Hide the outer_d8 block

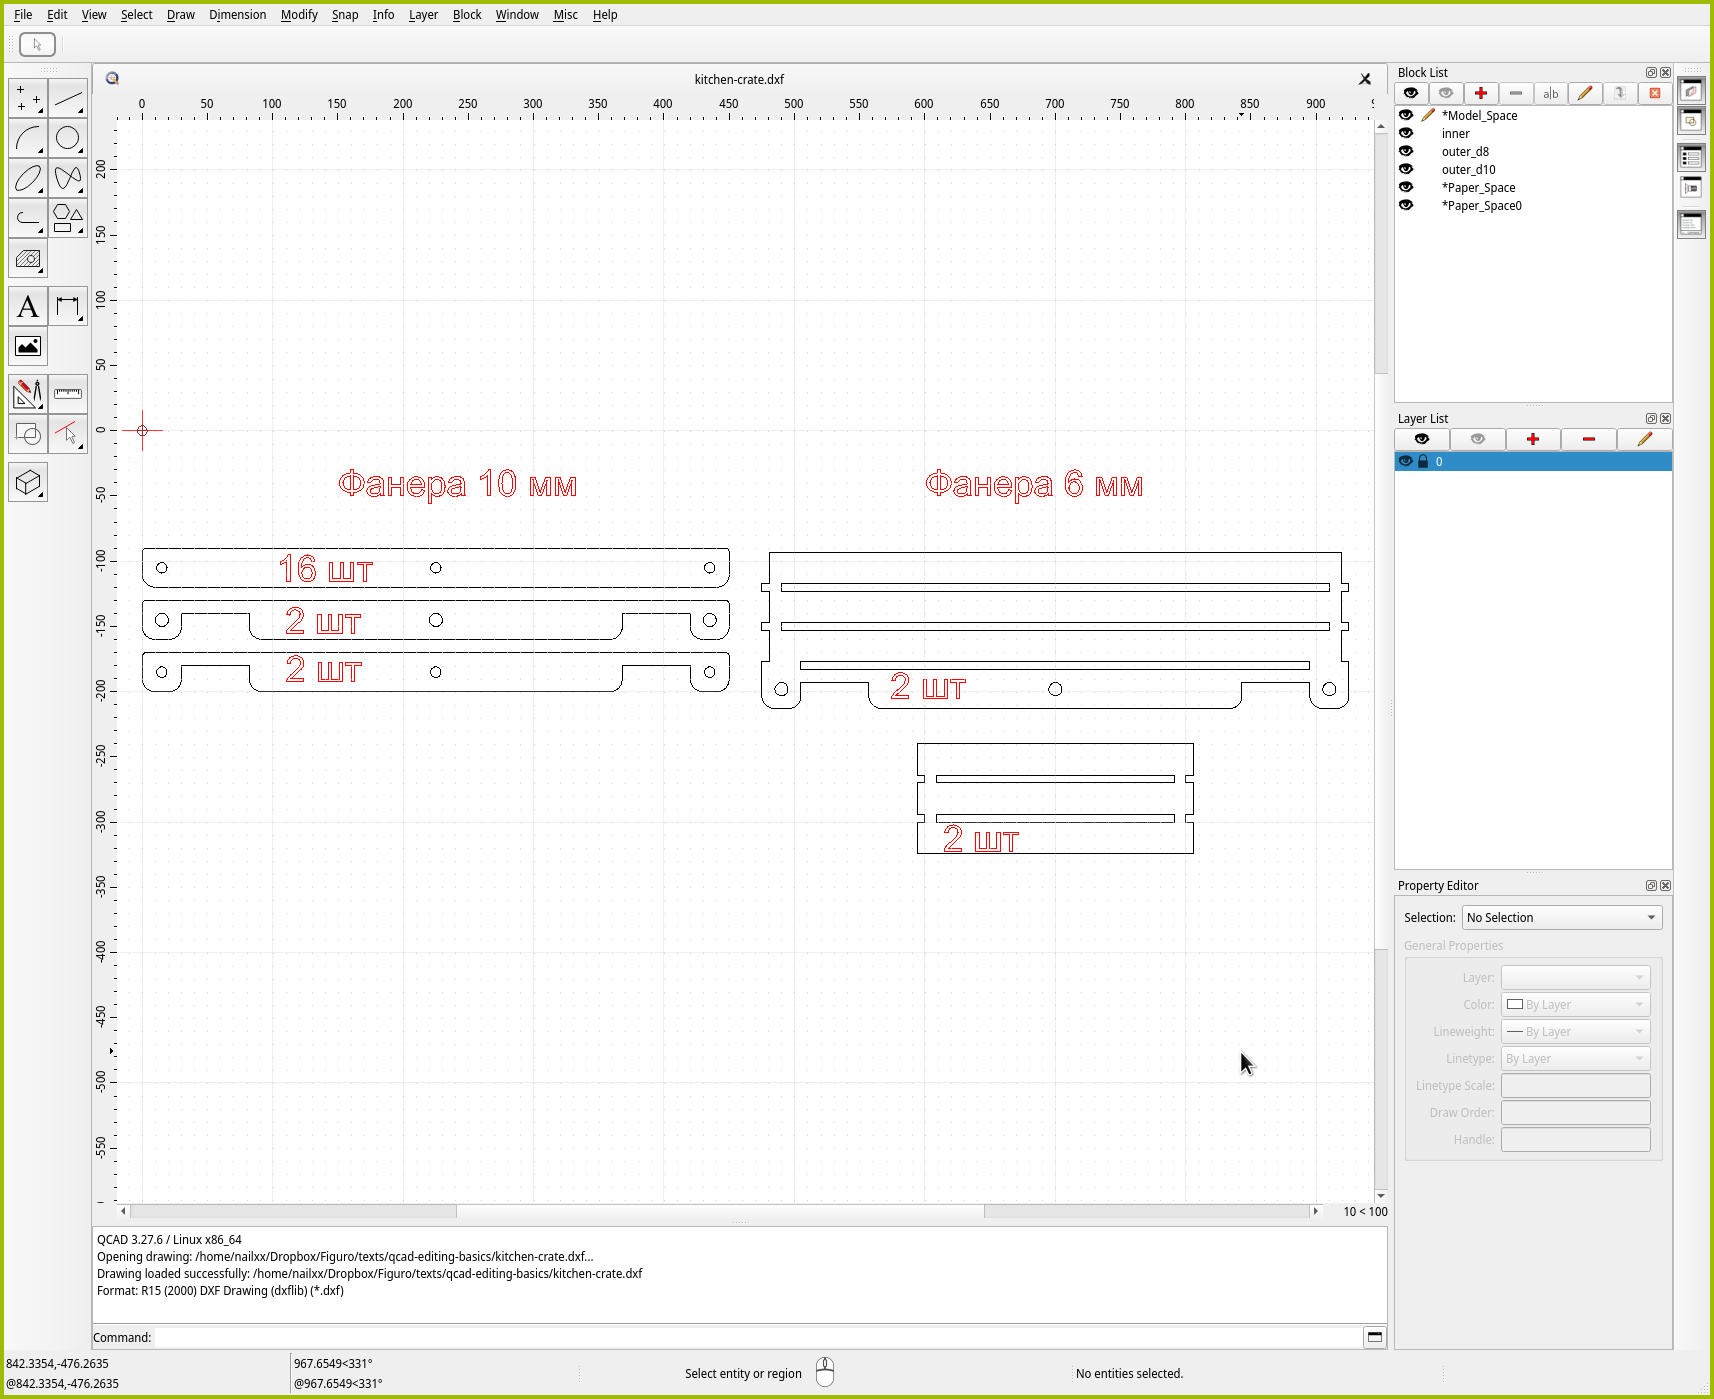[x=1406, y=152]
